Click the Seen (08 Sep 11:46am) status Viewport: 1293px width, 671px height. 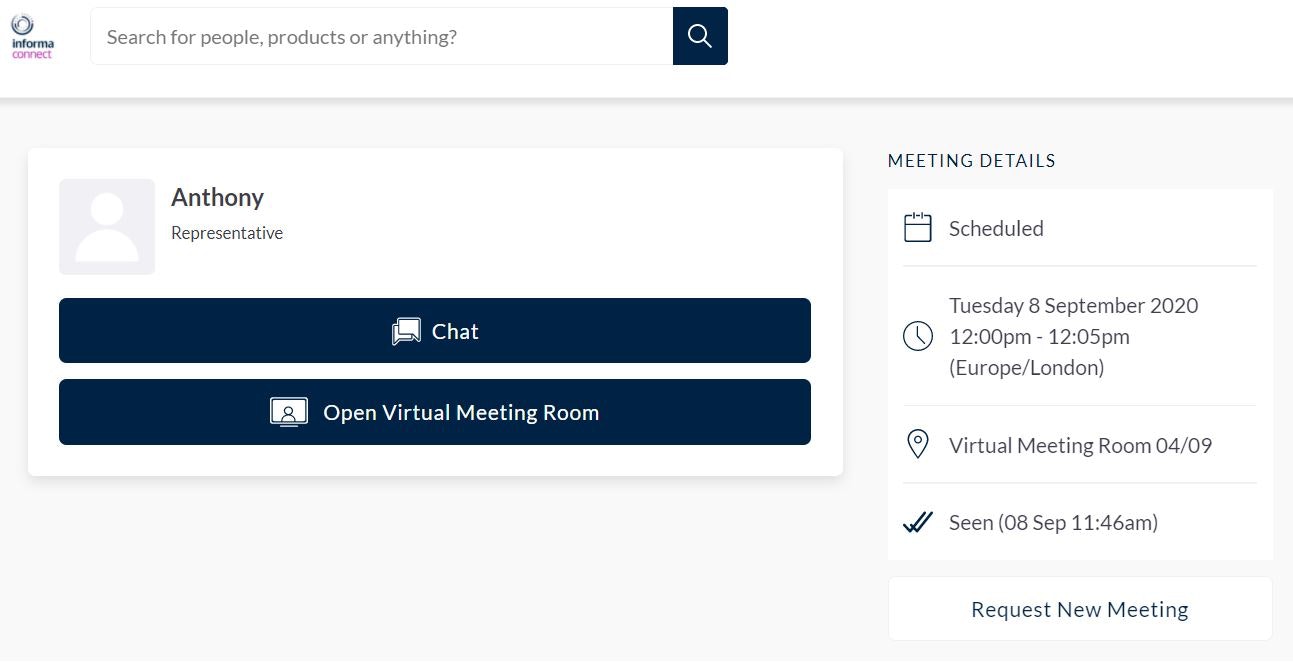(1053, 522)
